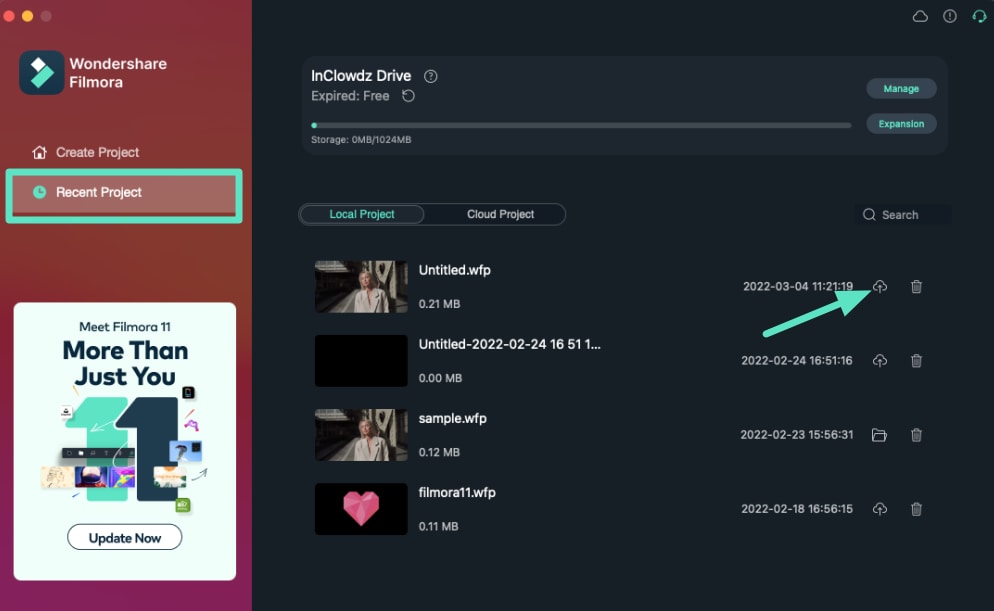Delete filmora11.wfp project
Screen dimensions: 994x611
(x=916, y=509)
